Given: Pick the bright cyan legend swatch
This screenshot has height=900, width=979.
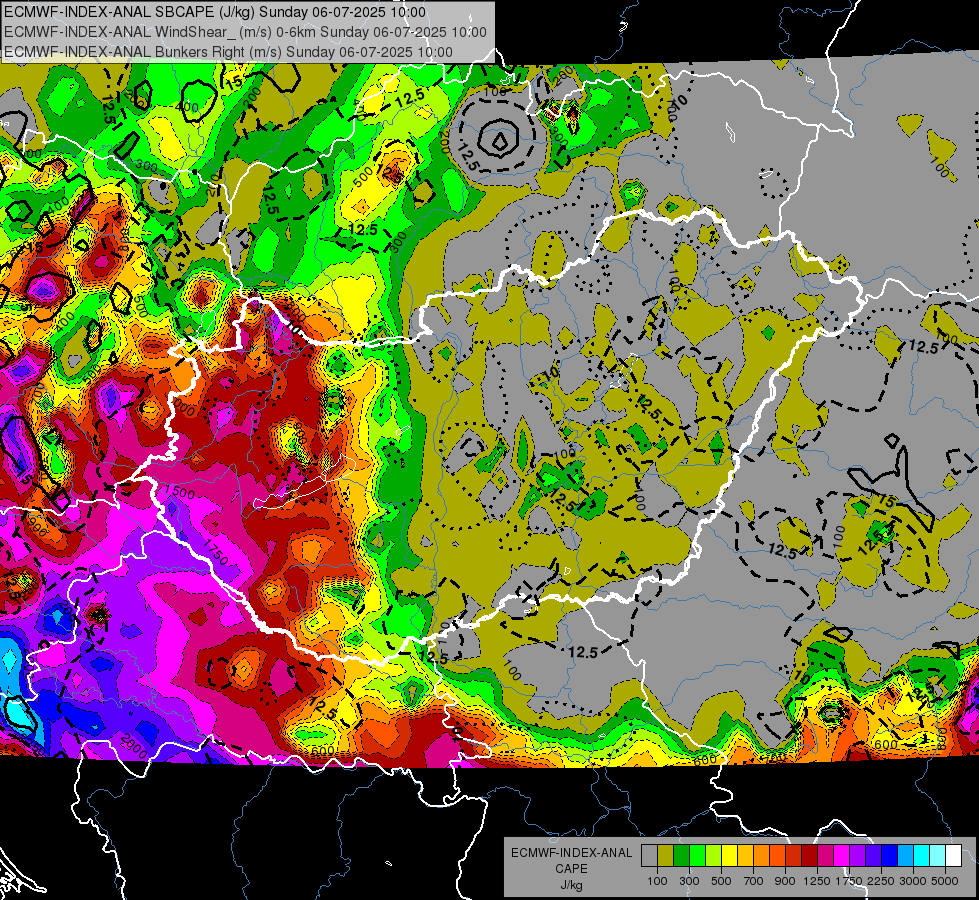Looking at the screenshot, I should pyautogui.click(x=921, y=856).
